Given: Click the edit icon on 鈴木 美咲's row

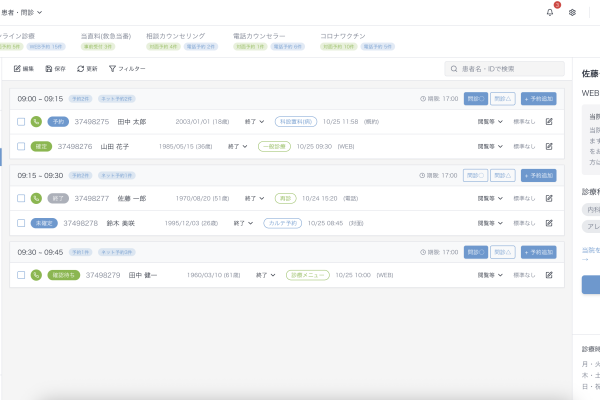Looking at the screenshot, I should tap(549, 223).
